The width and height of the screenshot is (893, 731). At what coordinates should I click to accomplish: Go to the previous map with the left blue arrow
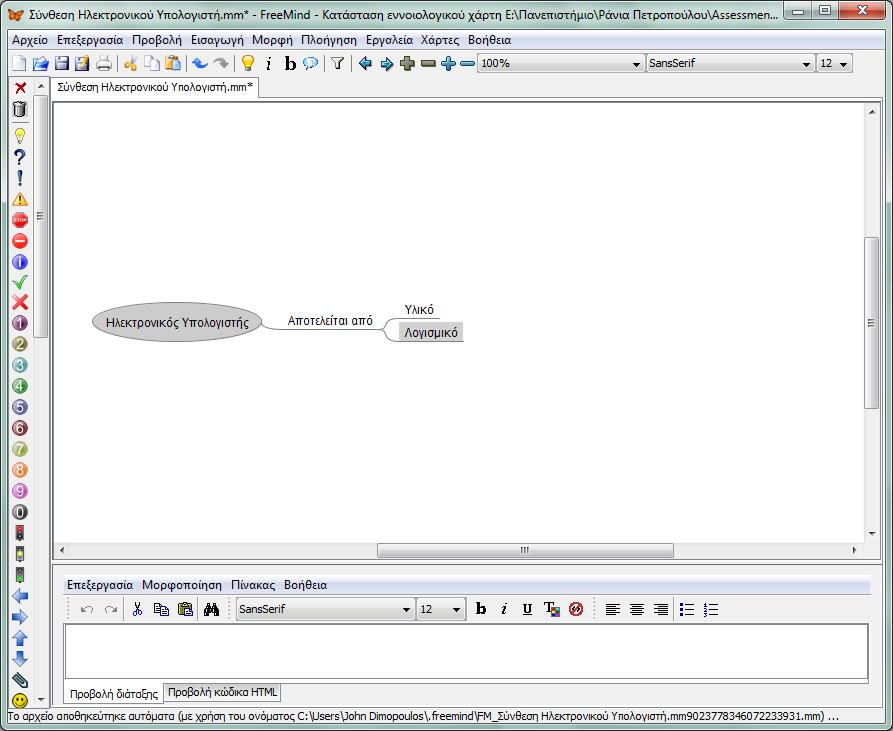tap(365, 63)
